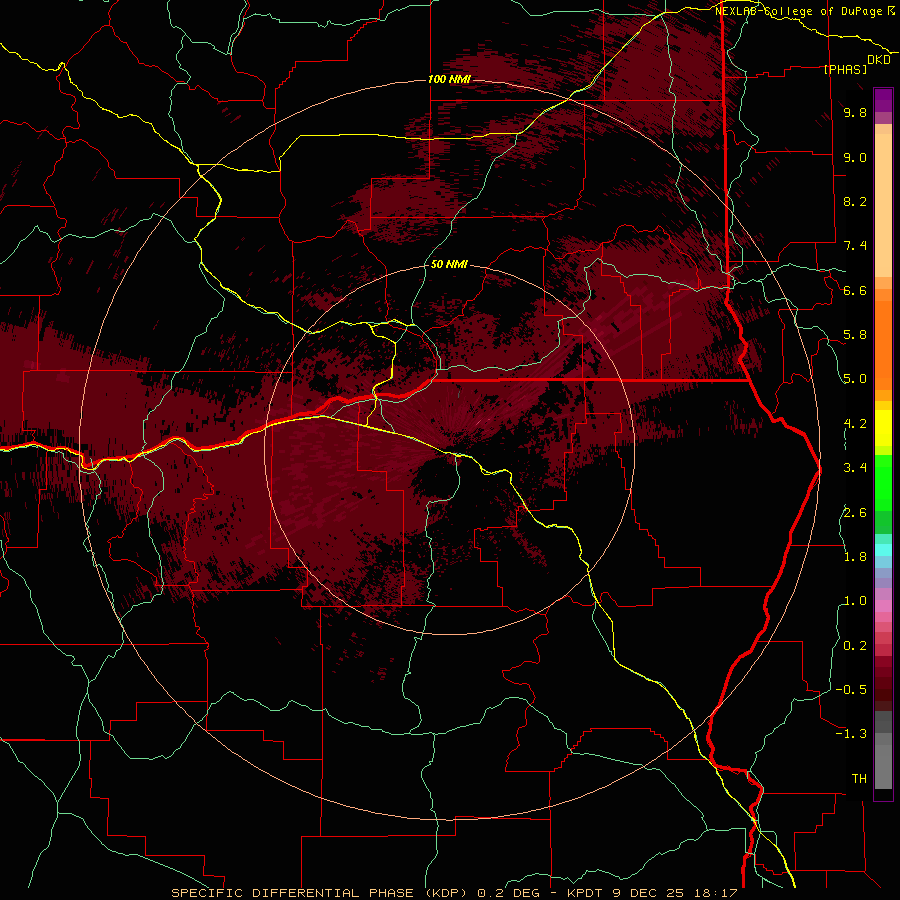Click the 5.0 value on the color scale
900x900 pixels.
(855, 379)
